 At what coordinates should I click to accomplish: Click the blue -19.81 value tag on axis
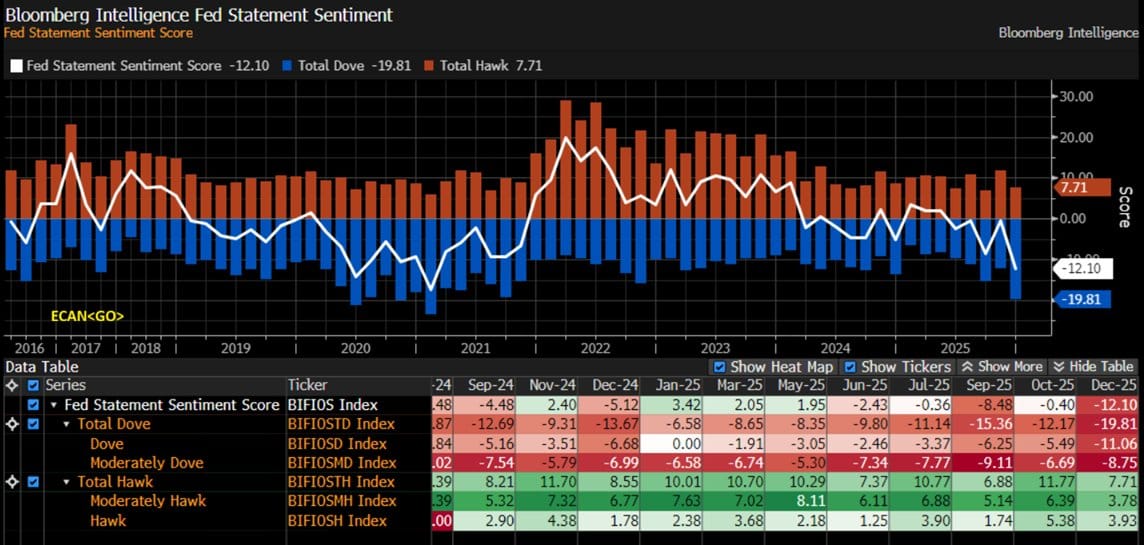1083,300
